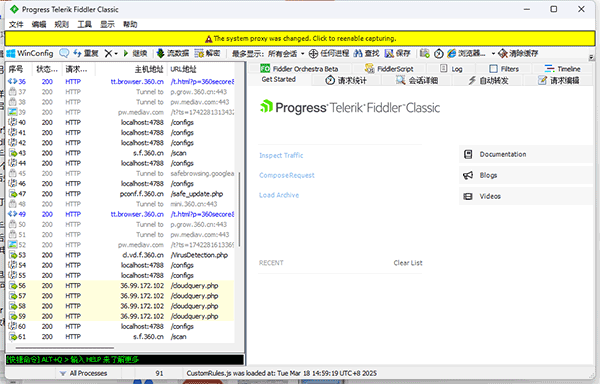Open the 帮助 (Help) menu
Screen dimensions: 600x384
[130, 24]
